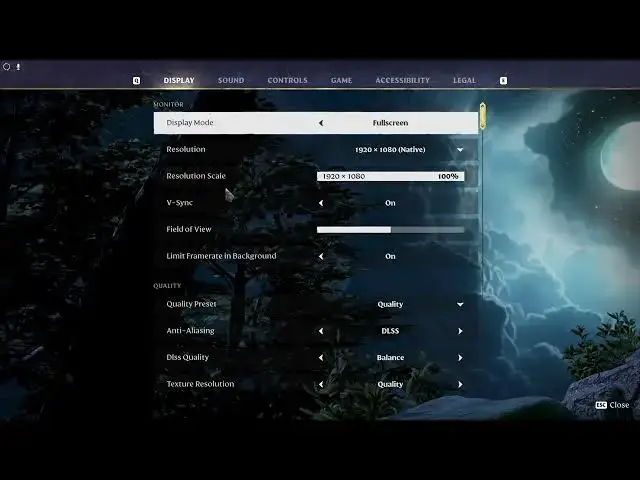Select the Resolution Scale label
The height and width of the screenshot is (480, 640).
[x=196, y=176]
